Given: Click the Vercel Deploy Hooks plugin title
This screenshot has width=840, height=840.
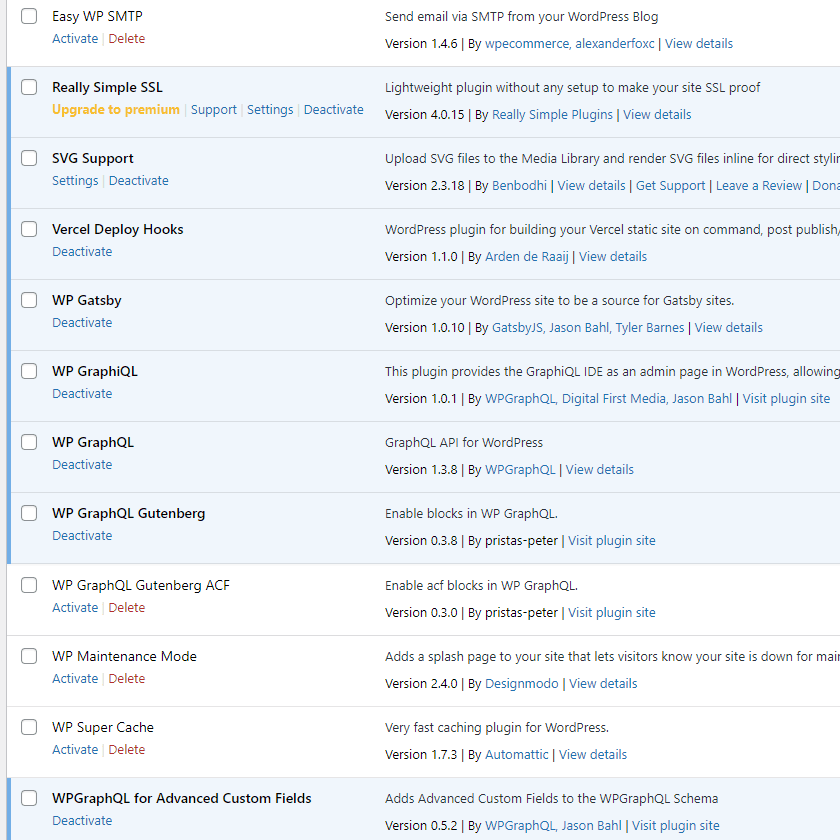Looking at the screenshot, I should pyautogui.click(x=117, y=229).
